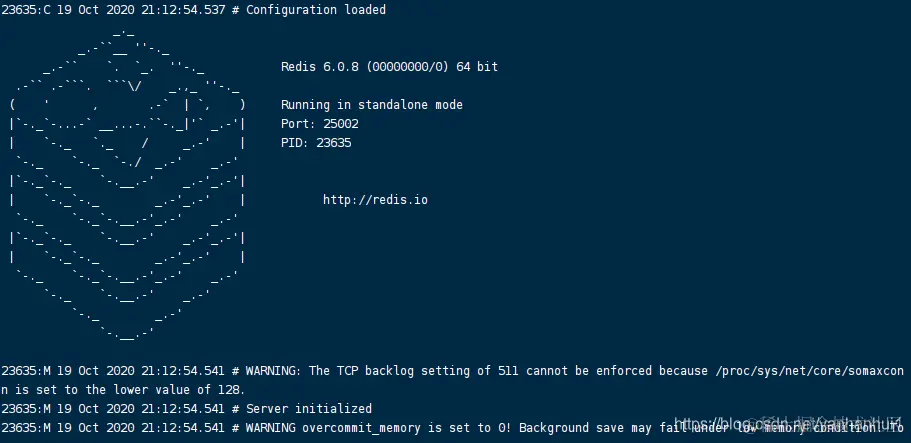Image resolution: width=911 pixels, height=443 pixels.
Task: Select the 'Port: 25002' line
Action: click(320, 124)
